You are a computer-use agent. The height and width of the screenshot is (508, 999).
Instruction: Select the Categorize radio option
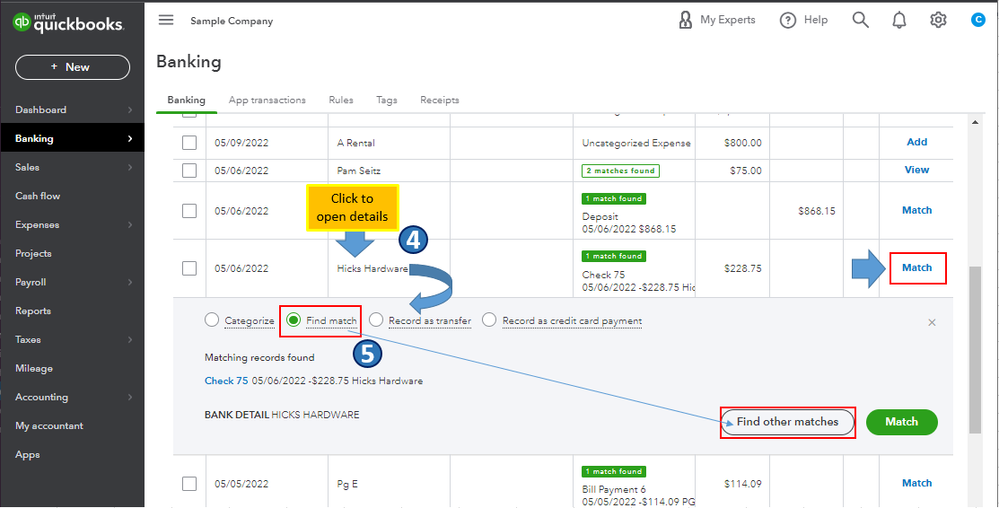point(212,320)
